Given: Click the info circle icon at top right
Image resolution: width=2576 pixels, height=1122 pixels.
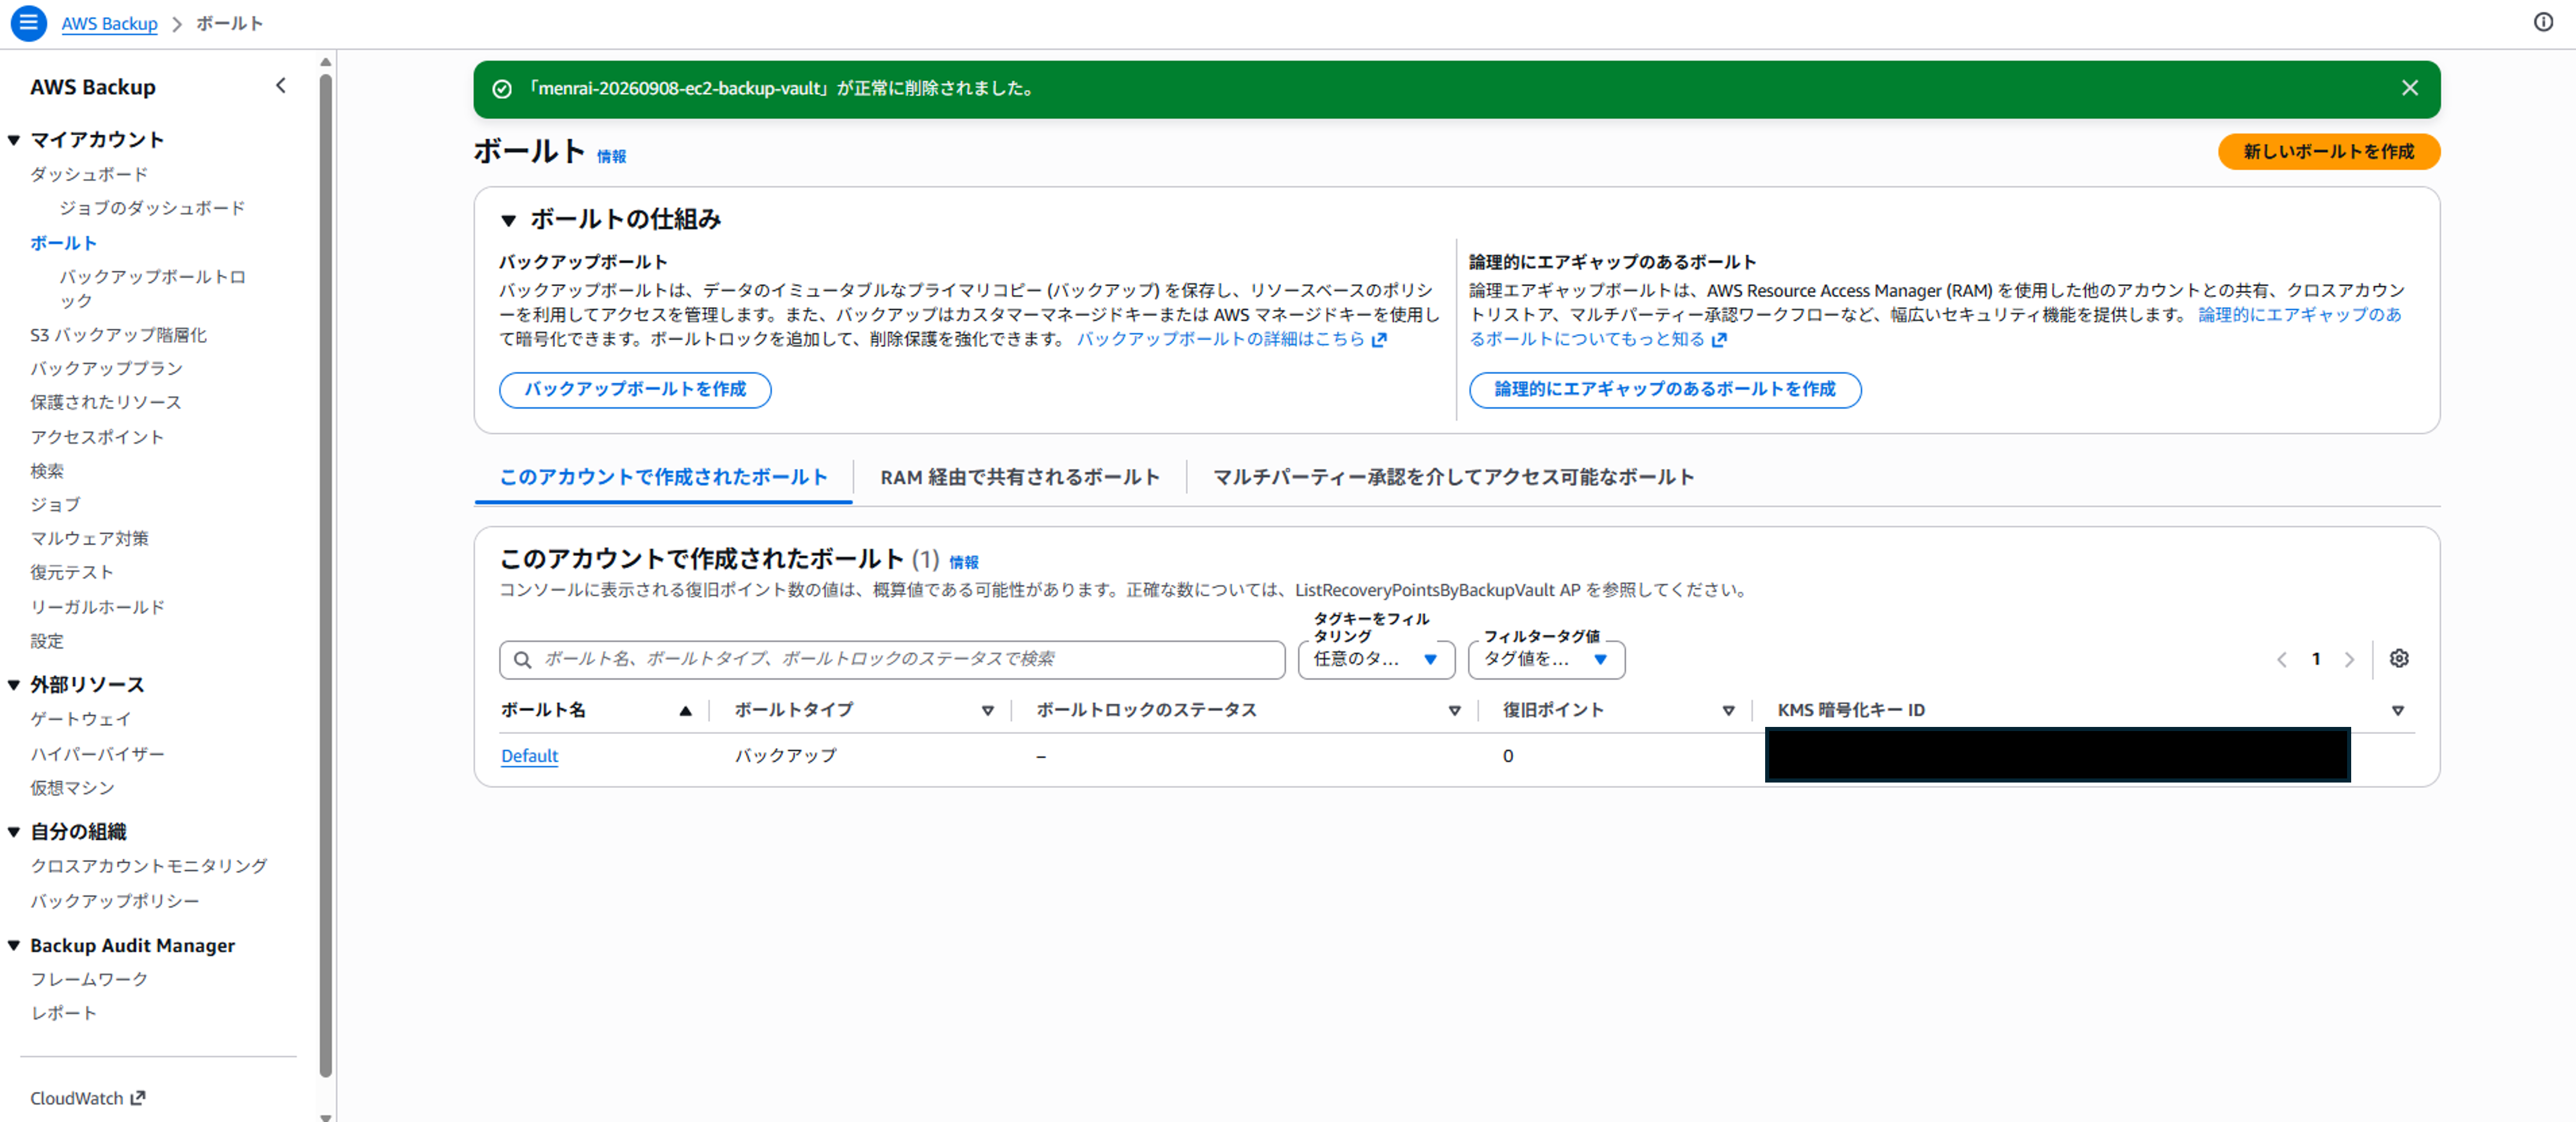Looking at the screenshot, I should (x=2543, y=22).
